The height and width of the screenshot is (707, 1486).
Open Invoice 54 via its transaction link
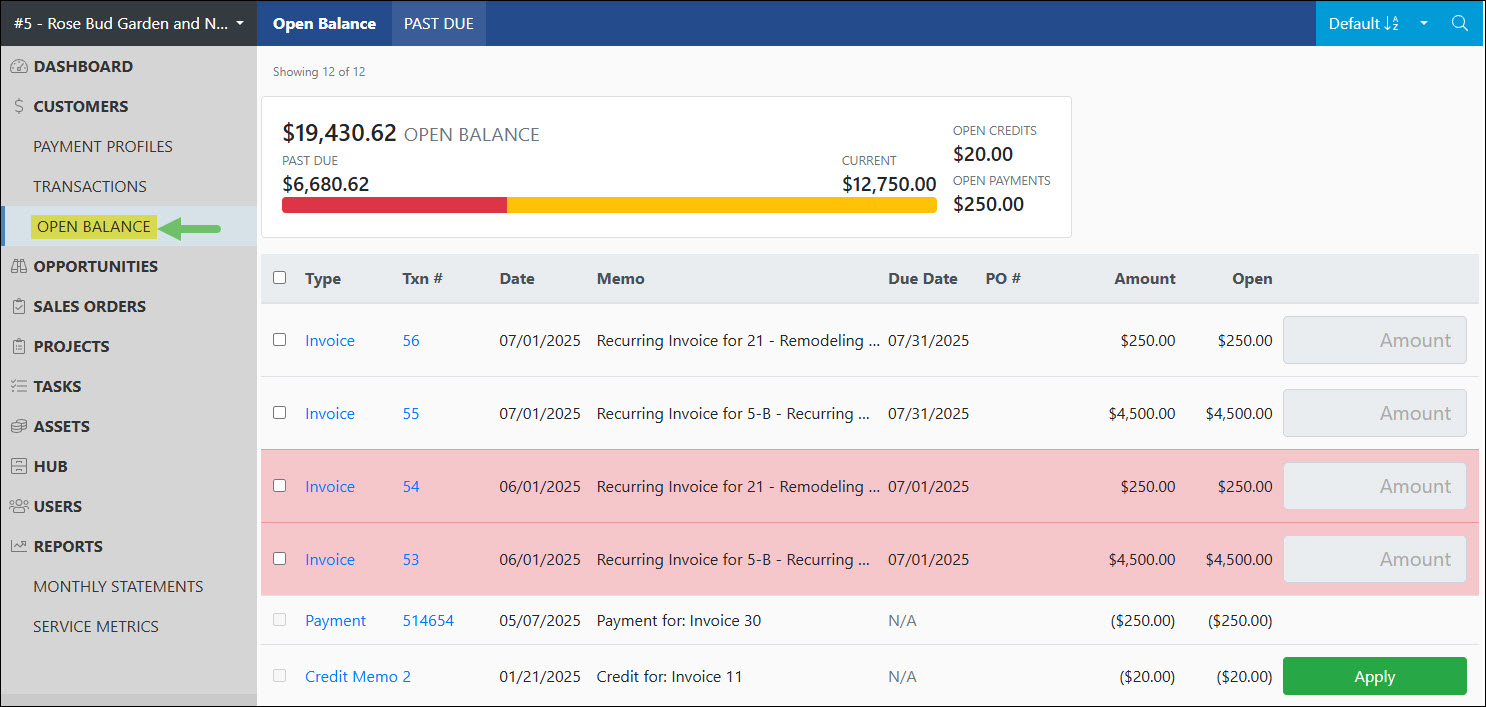tap(410, 486)
